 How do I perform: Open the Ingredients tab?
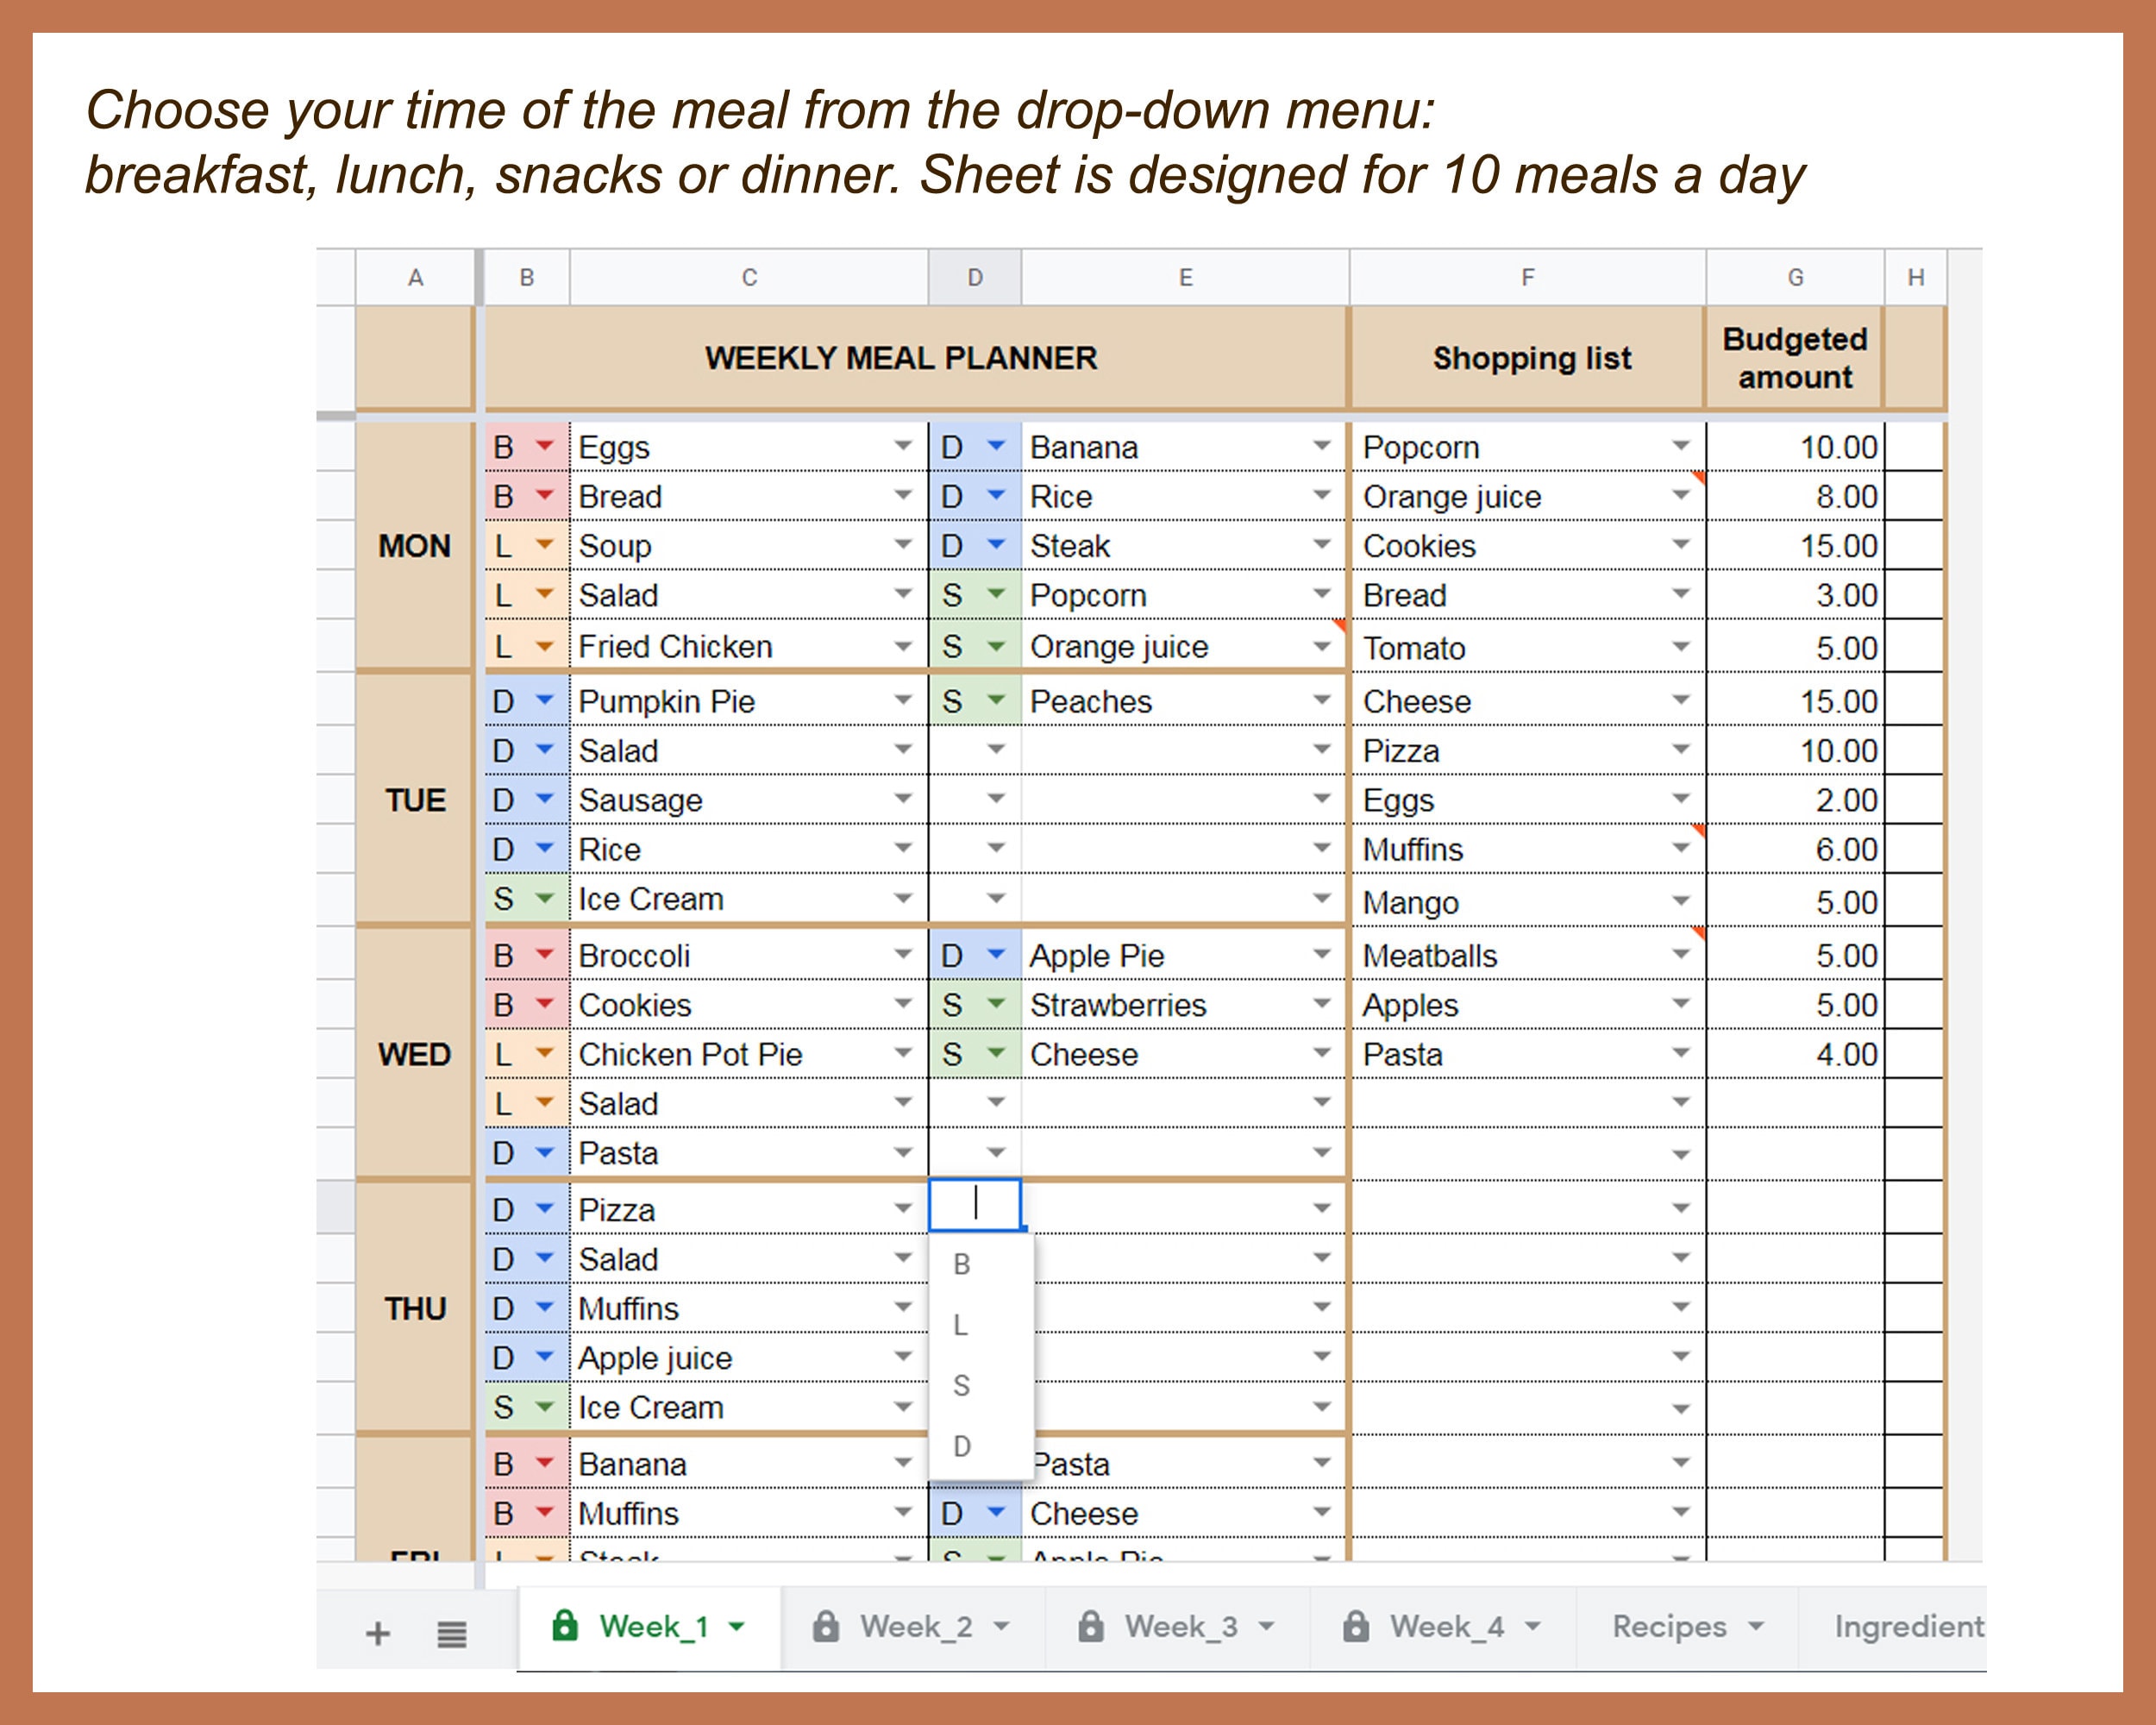click(1908, 1627)
